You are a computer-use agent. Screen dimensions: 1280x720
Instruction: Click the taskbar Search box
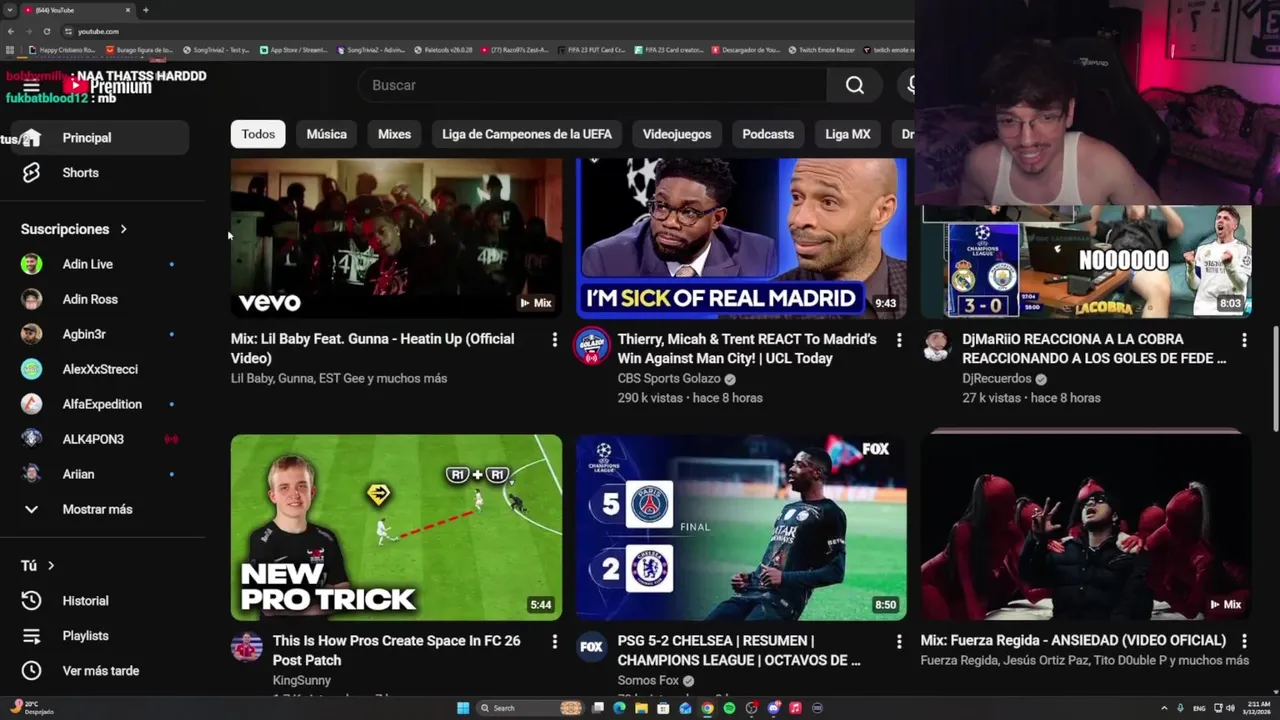(530, 708)
